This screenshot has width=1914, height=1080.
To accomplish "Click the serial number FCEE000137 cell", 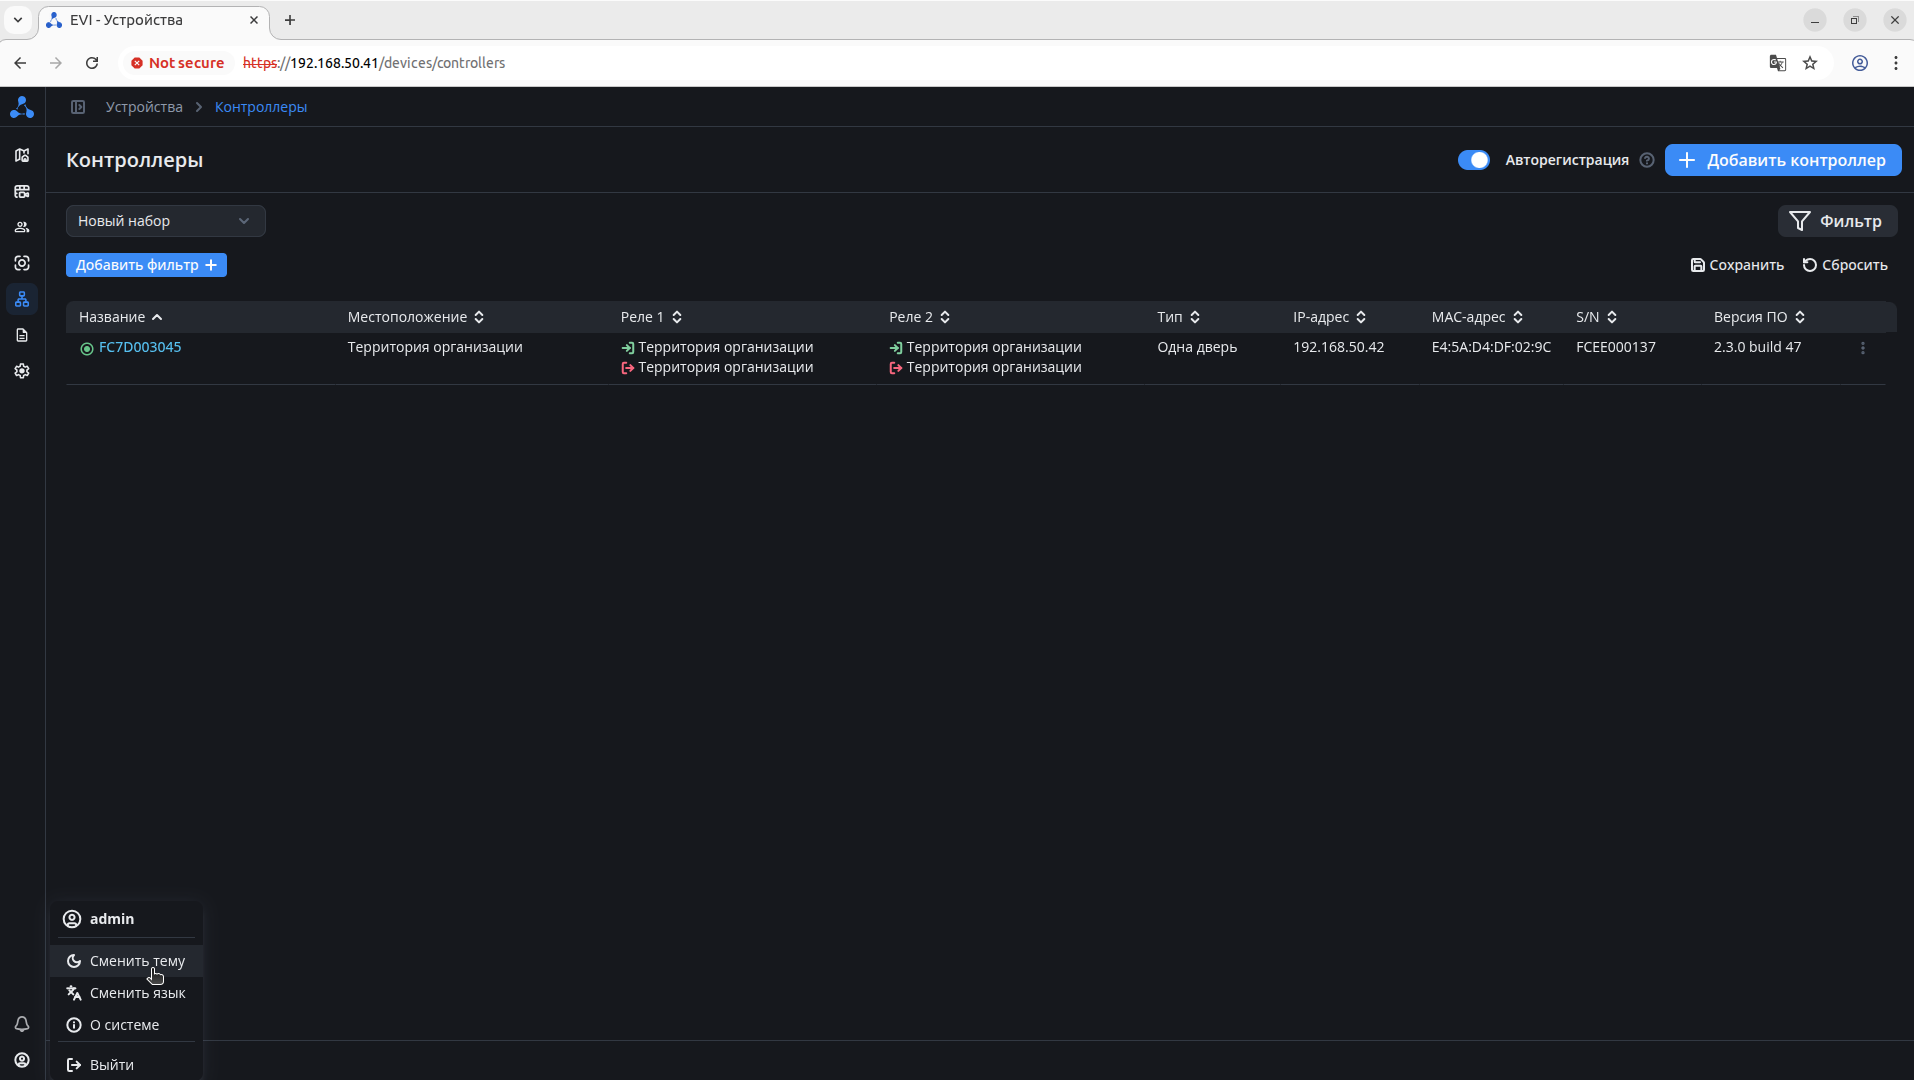I will pyautogui.click(x=1616, y=347).
